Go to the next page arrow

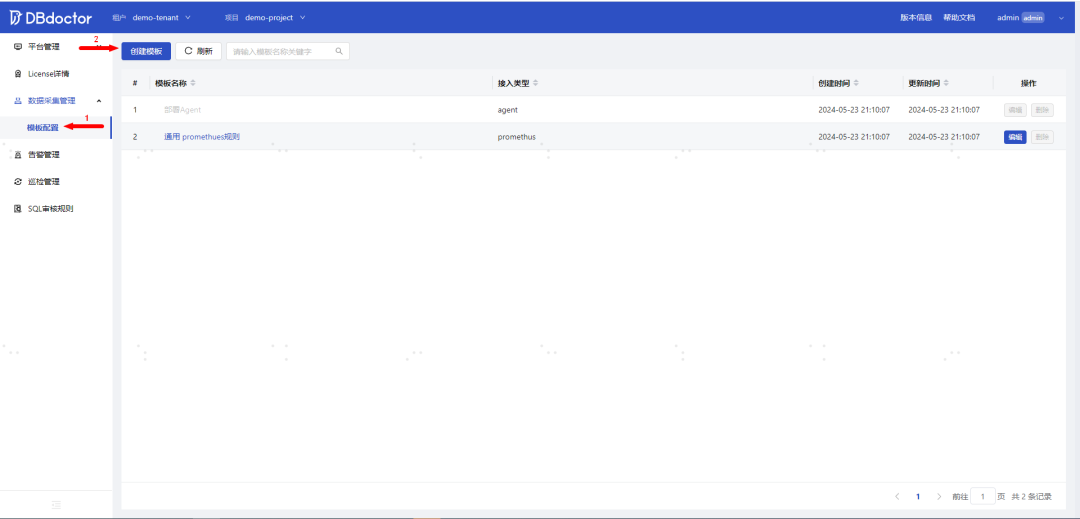pos(939,496)
